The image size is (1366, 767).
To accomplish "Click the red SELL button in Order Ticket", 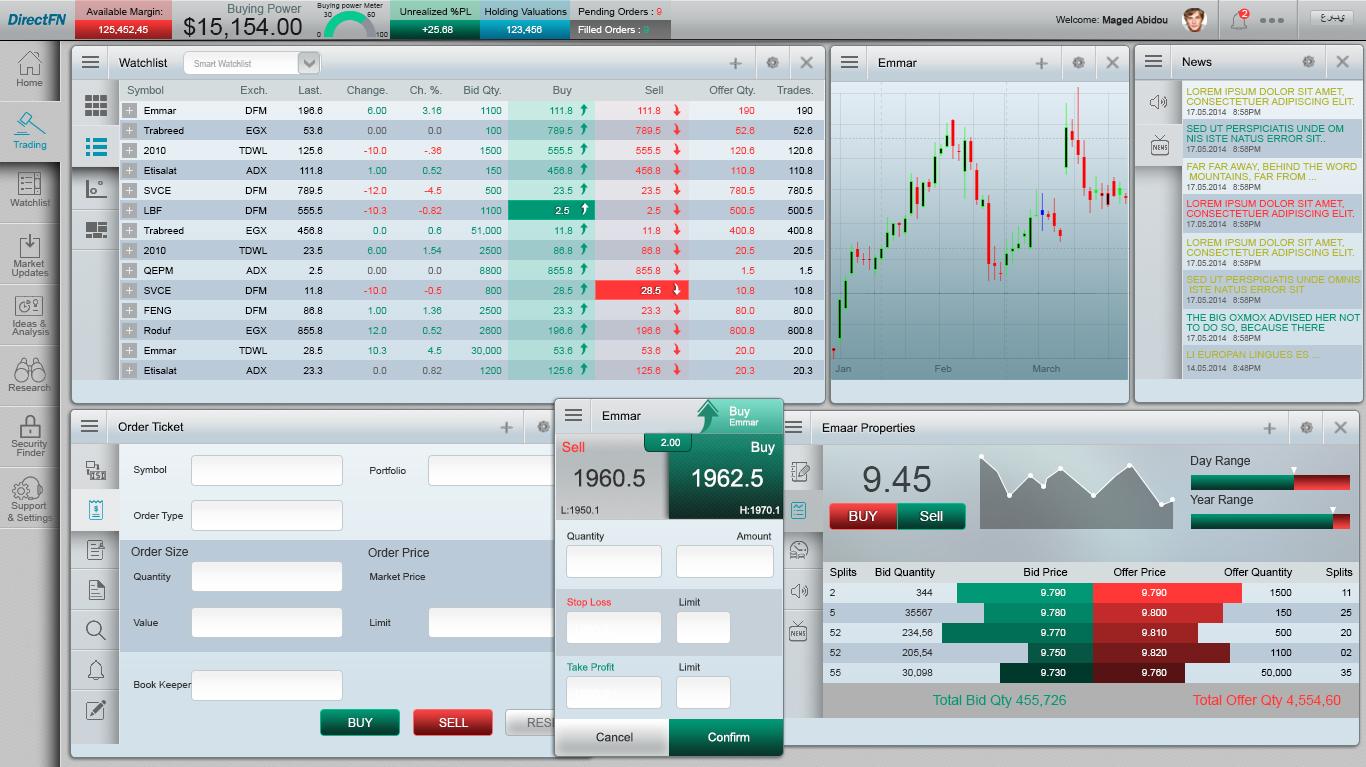I will 453,722.
